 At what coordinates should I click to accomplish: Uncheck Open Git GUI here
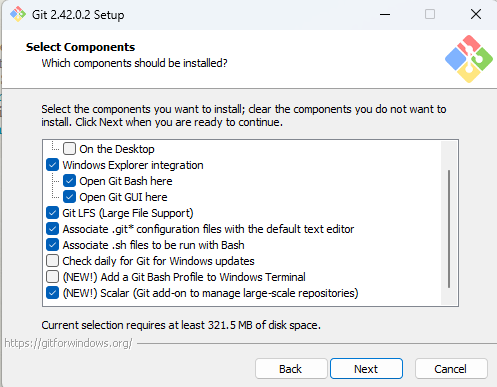pyautogui.click(x=69, y=197)
